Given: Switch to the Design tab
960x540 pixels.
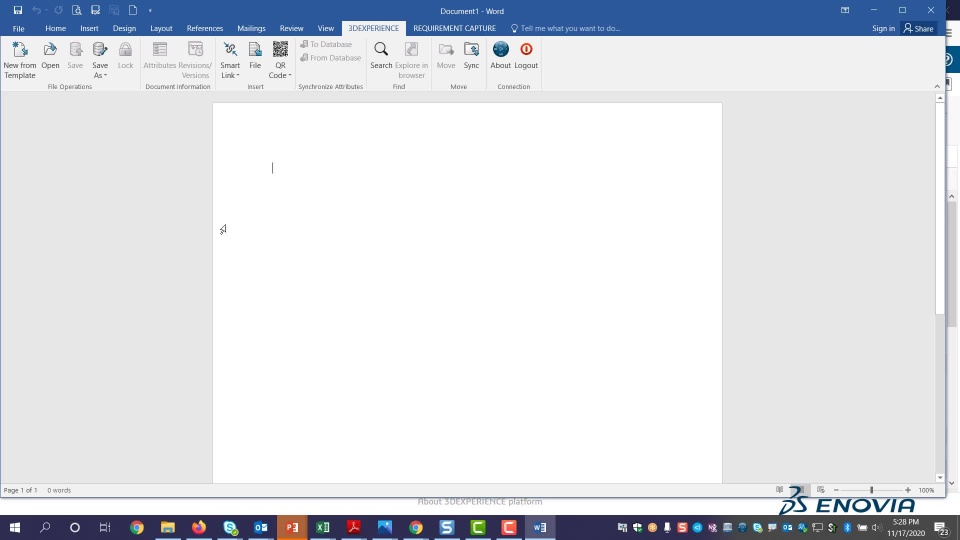Looking at the screenshot, I should (124, 28).
